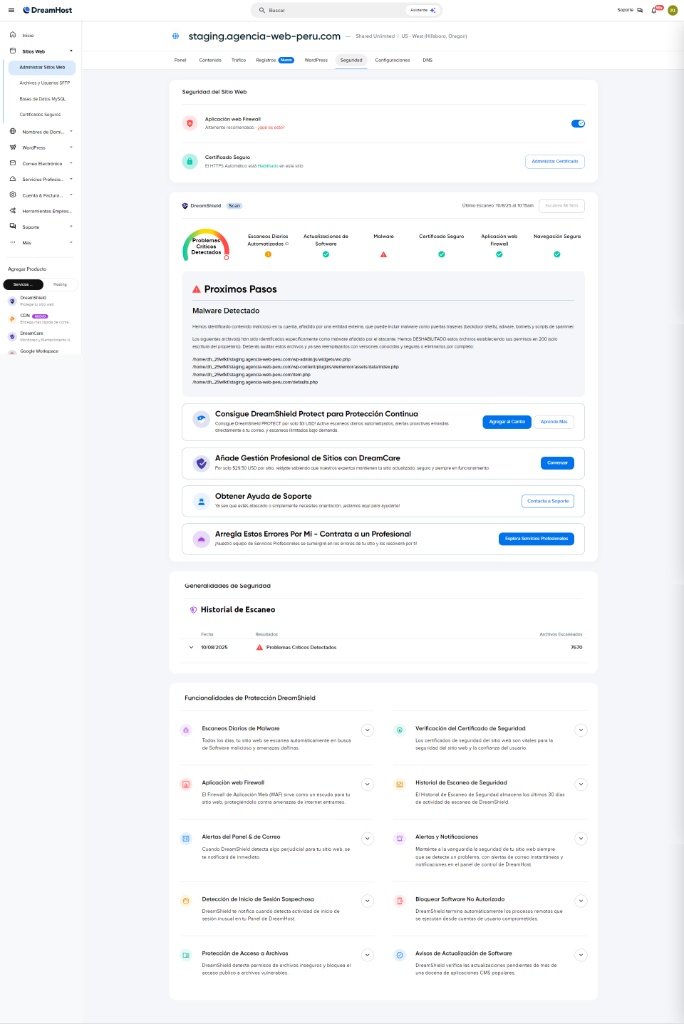Click the red Malware warning triangle

pyautogui.click(x=383, y=254)
